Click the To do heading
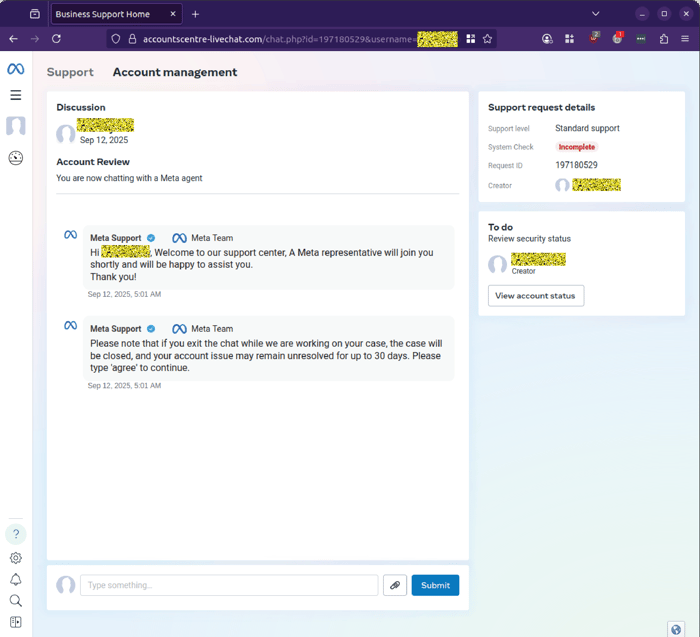Image resolution: width=700 pixels, height=637 pixels. (x=500, y=227)
